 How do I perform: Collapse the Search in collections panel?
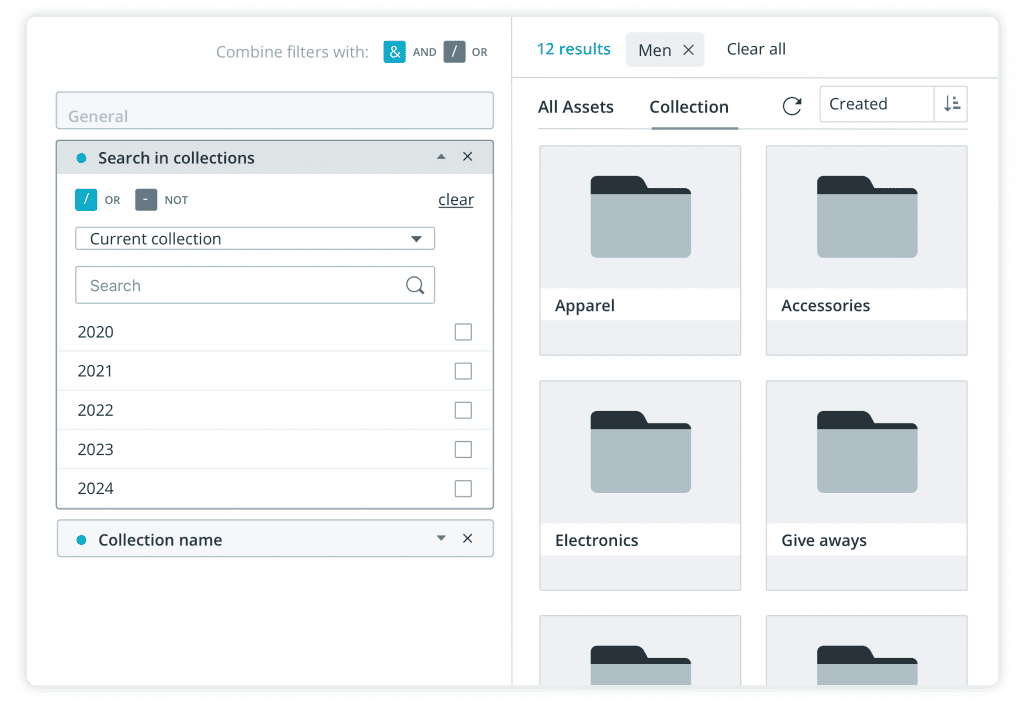[x=441, y=157]
